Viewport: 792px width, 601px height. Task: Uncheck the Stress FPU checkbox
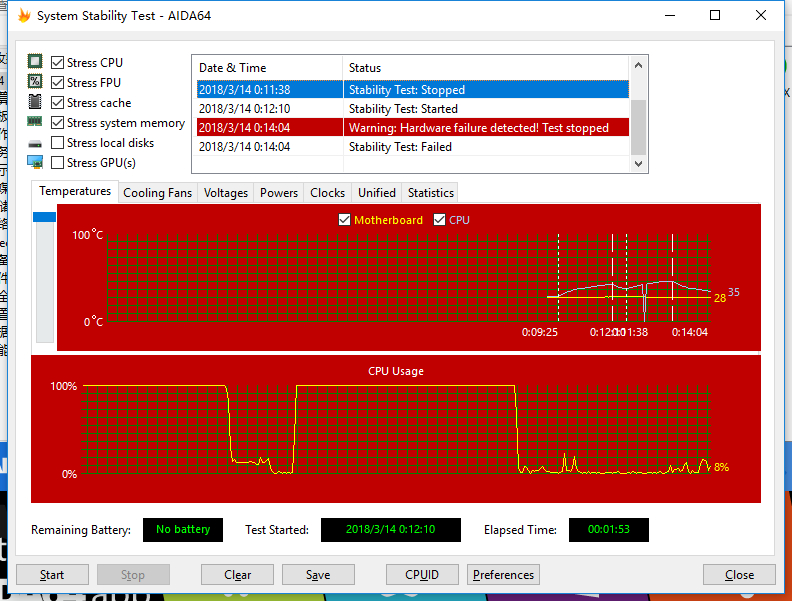click(58, 82)
